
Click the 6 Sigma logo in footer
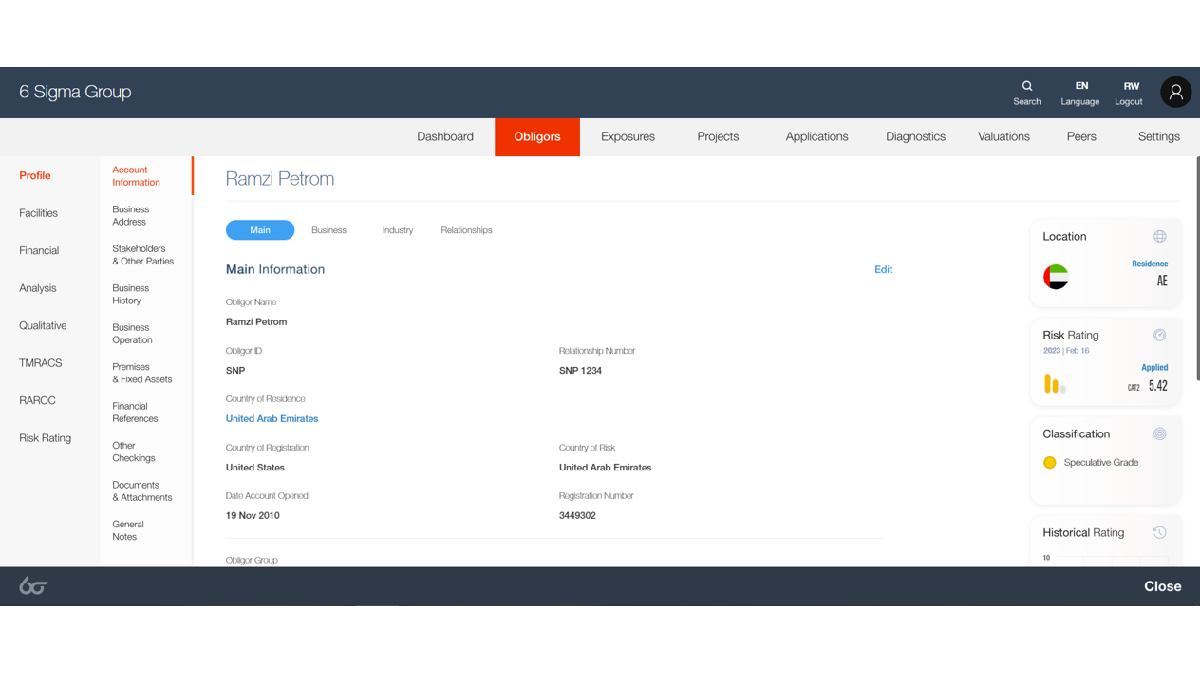tap(33, 586)
